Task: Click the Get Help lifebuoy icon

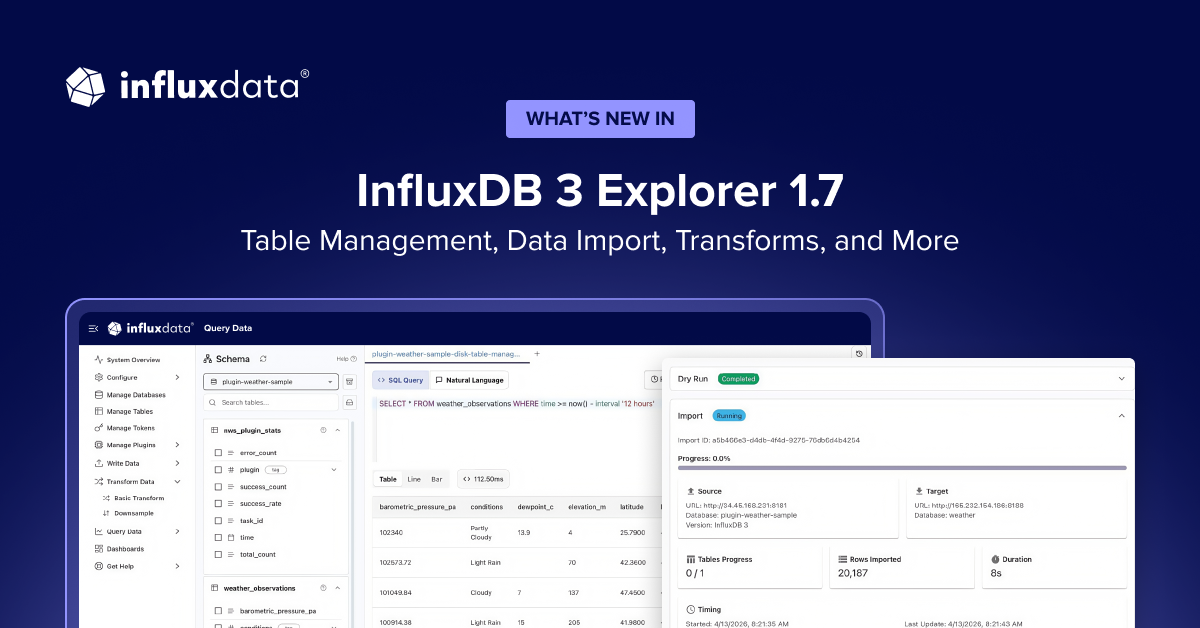Action: [x=98, y=566]
